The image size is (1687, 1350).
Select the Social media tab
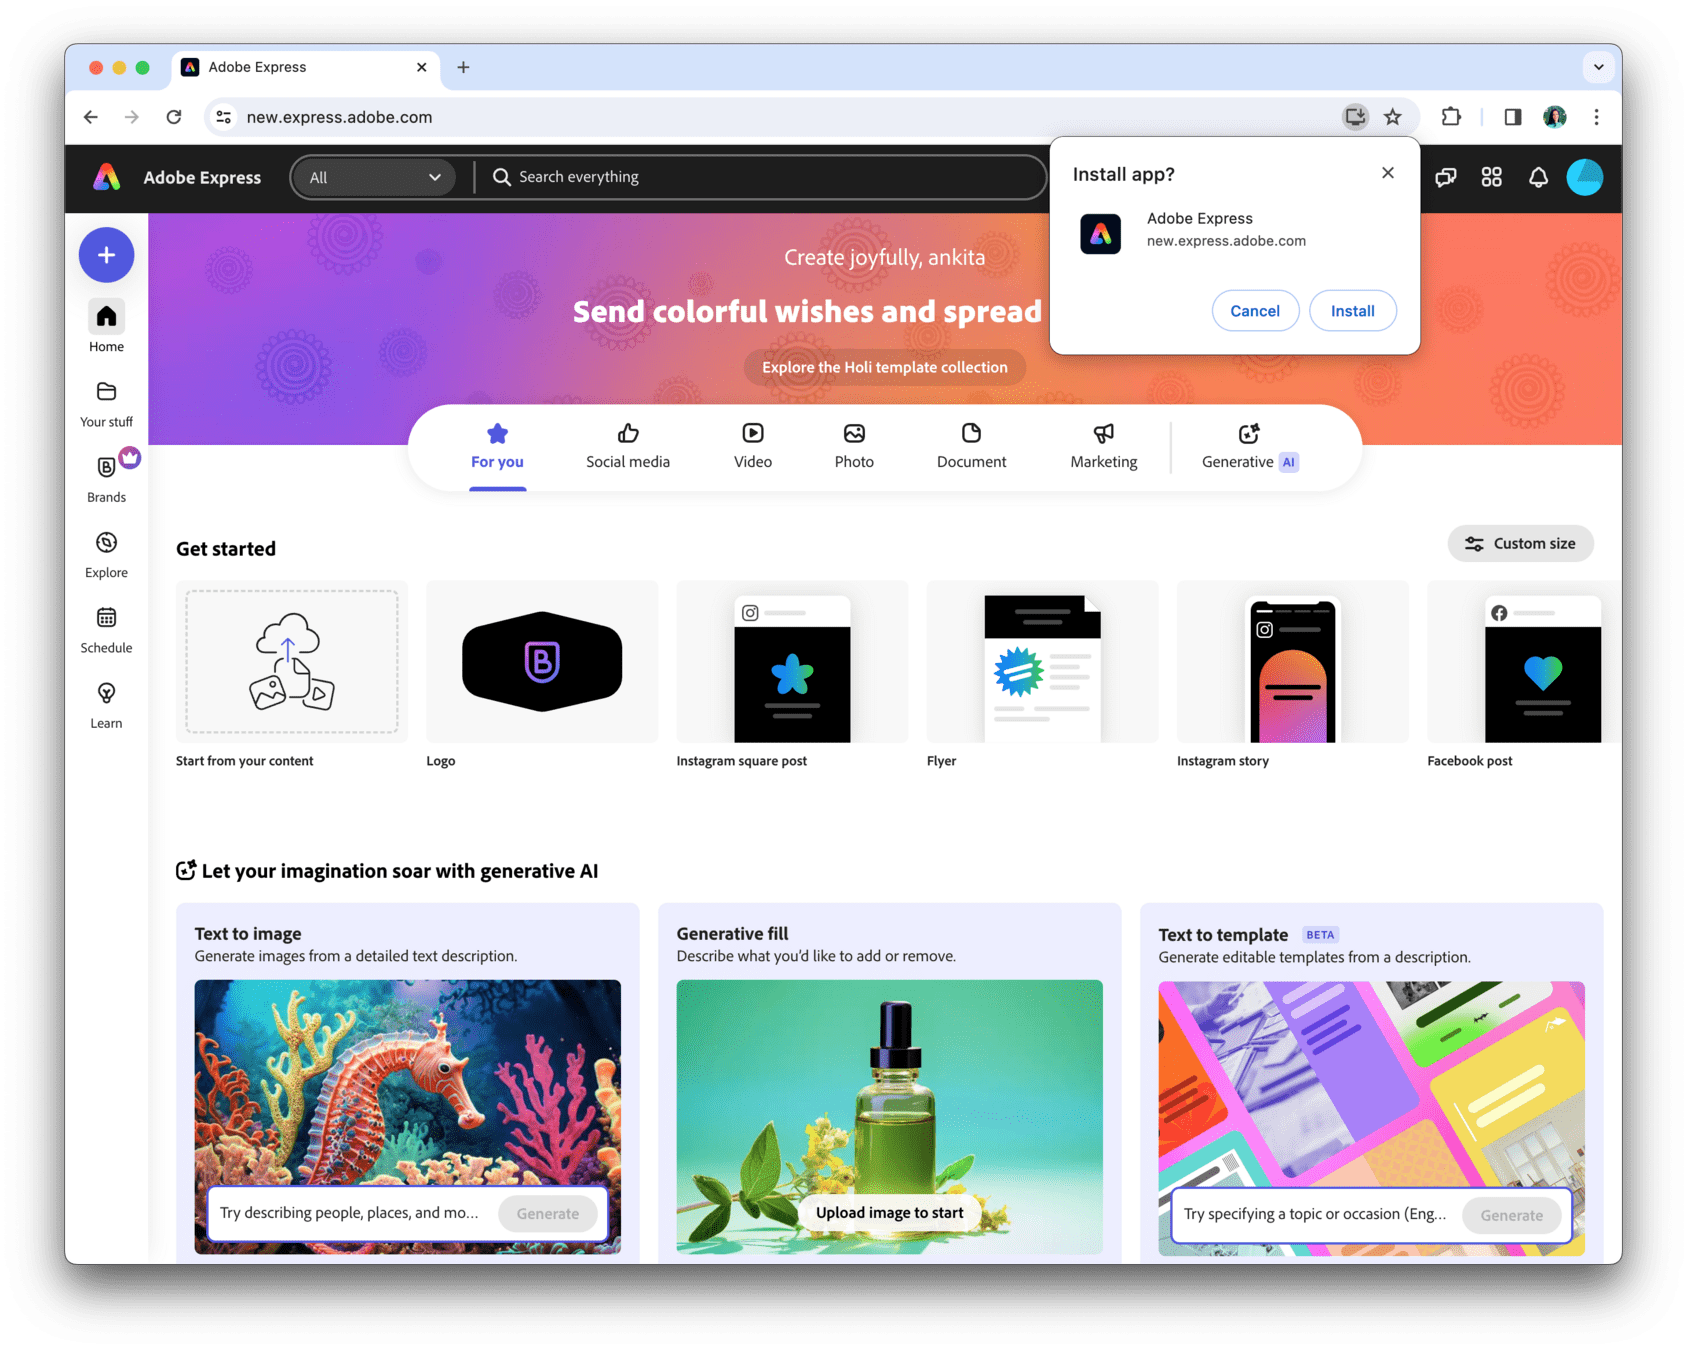pos(628,447)
